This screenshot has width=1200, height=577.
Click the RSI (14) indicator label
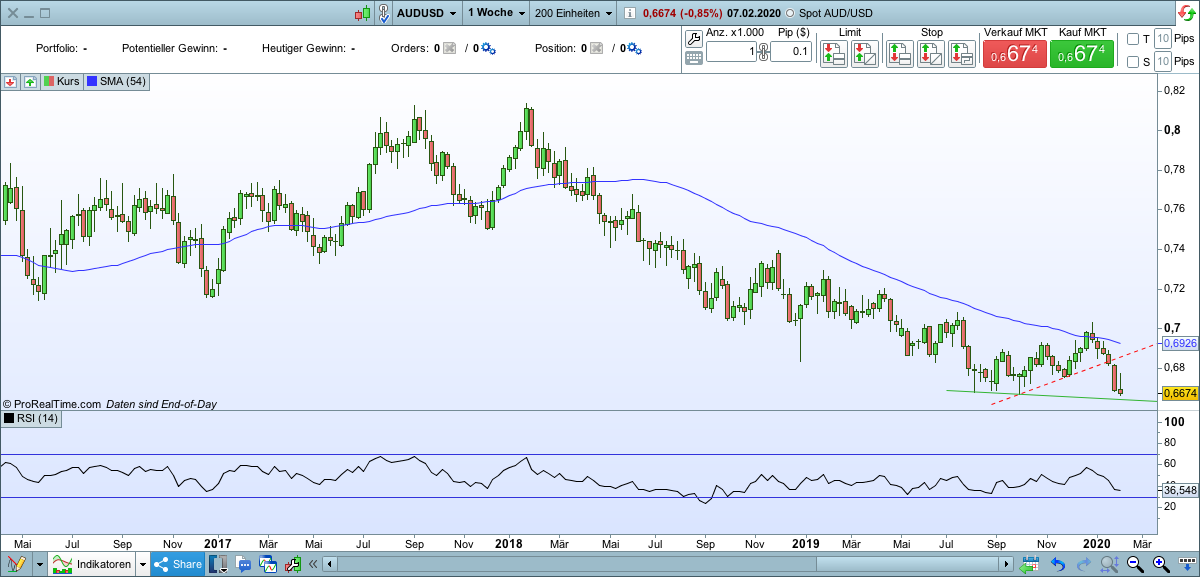pos(32,418)
